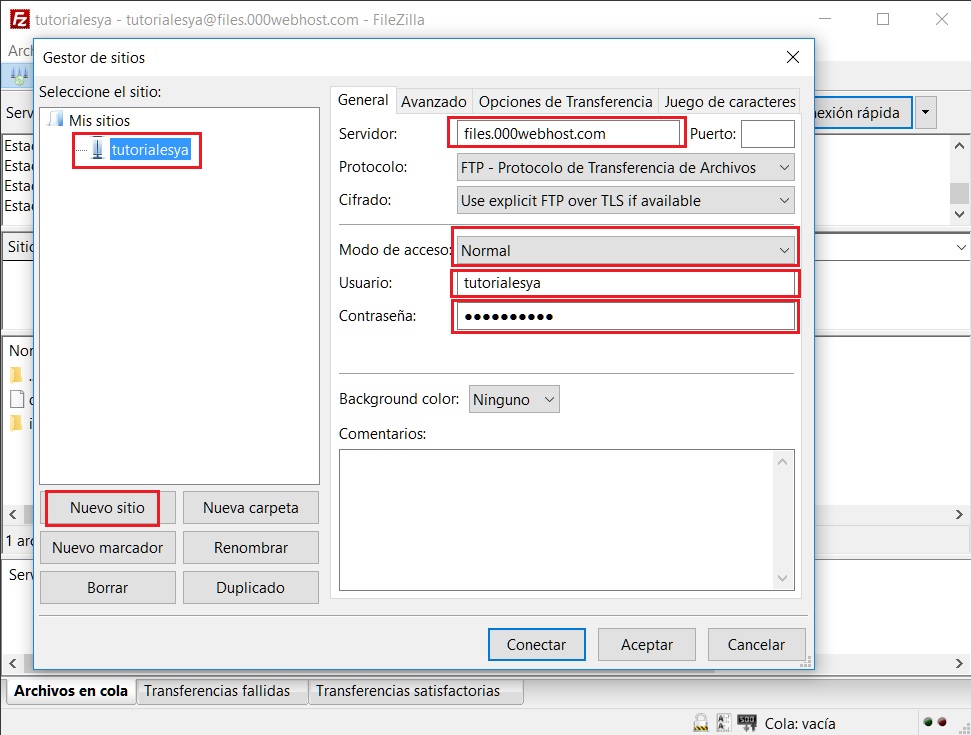Click the Cola: vacía status text
The image size is (971, 735).
(800, 724)
